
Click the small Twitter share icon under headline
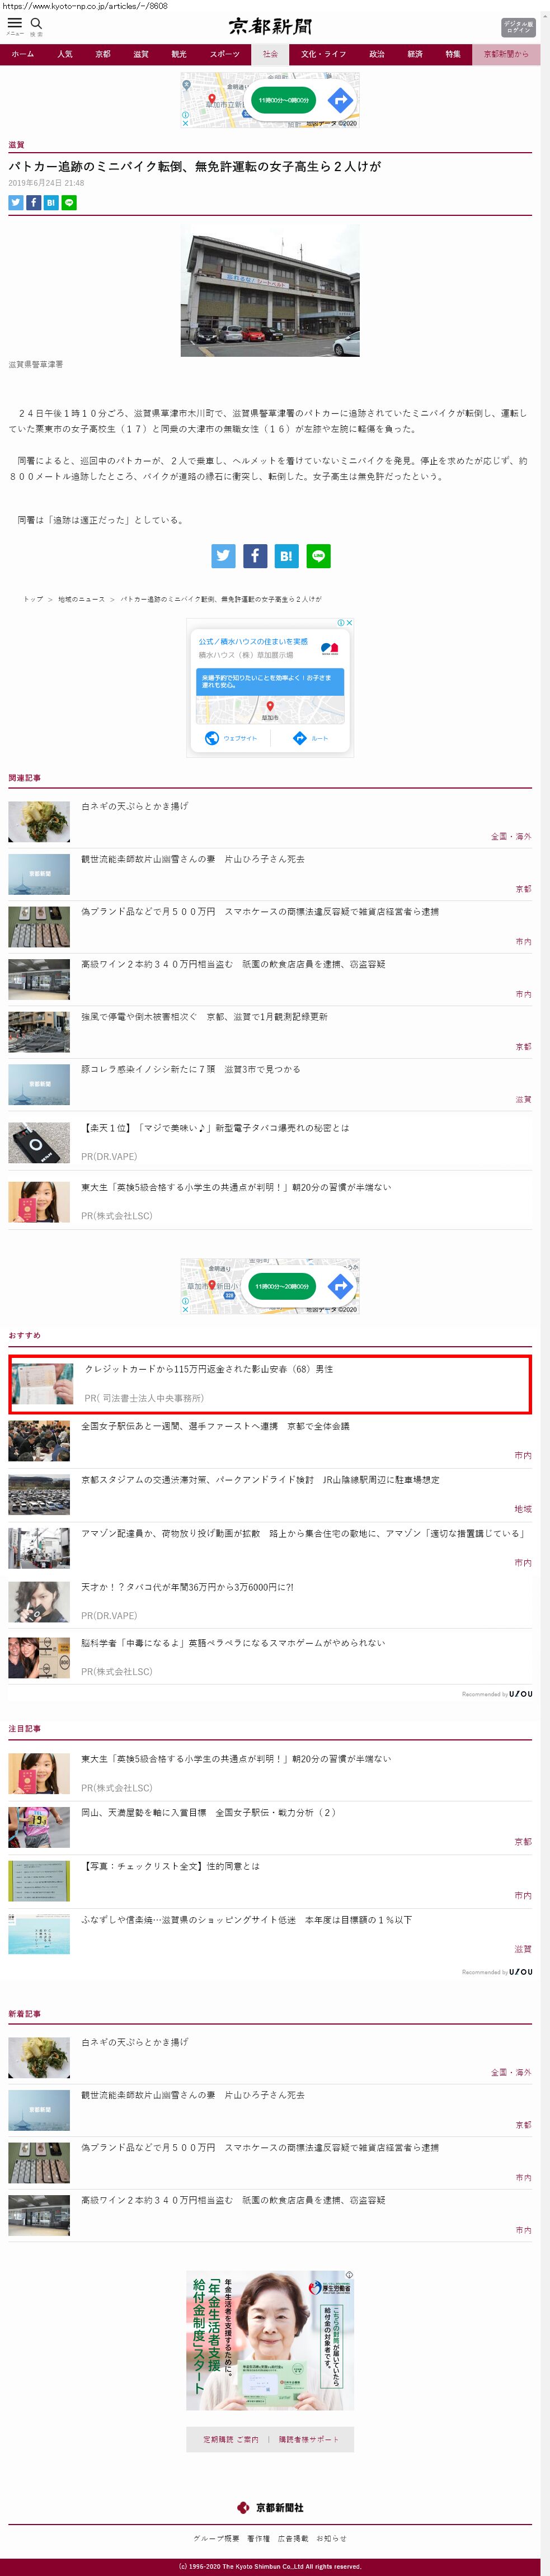pos(16,203)
